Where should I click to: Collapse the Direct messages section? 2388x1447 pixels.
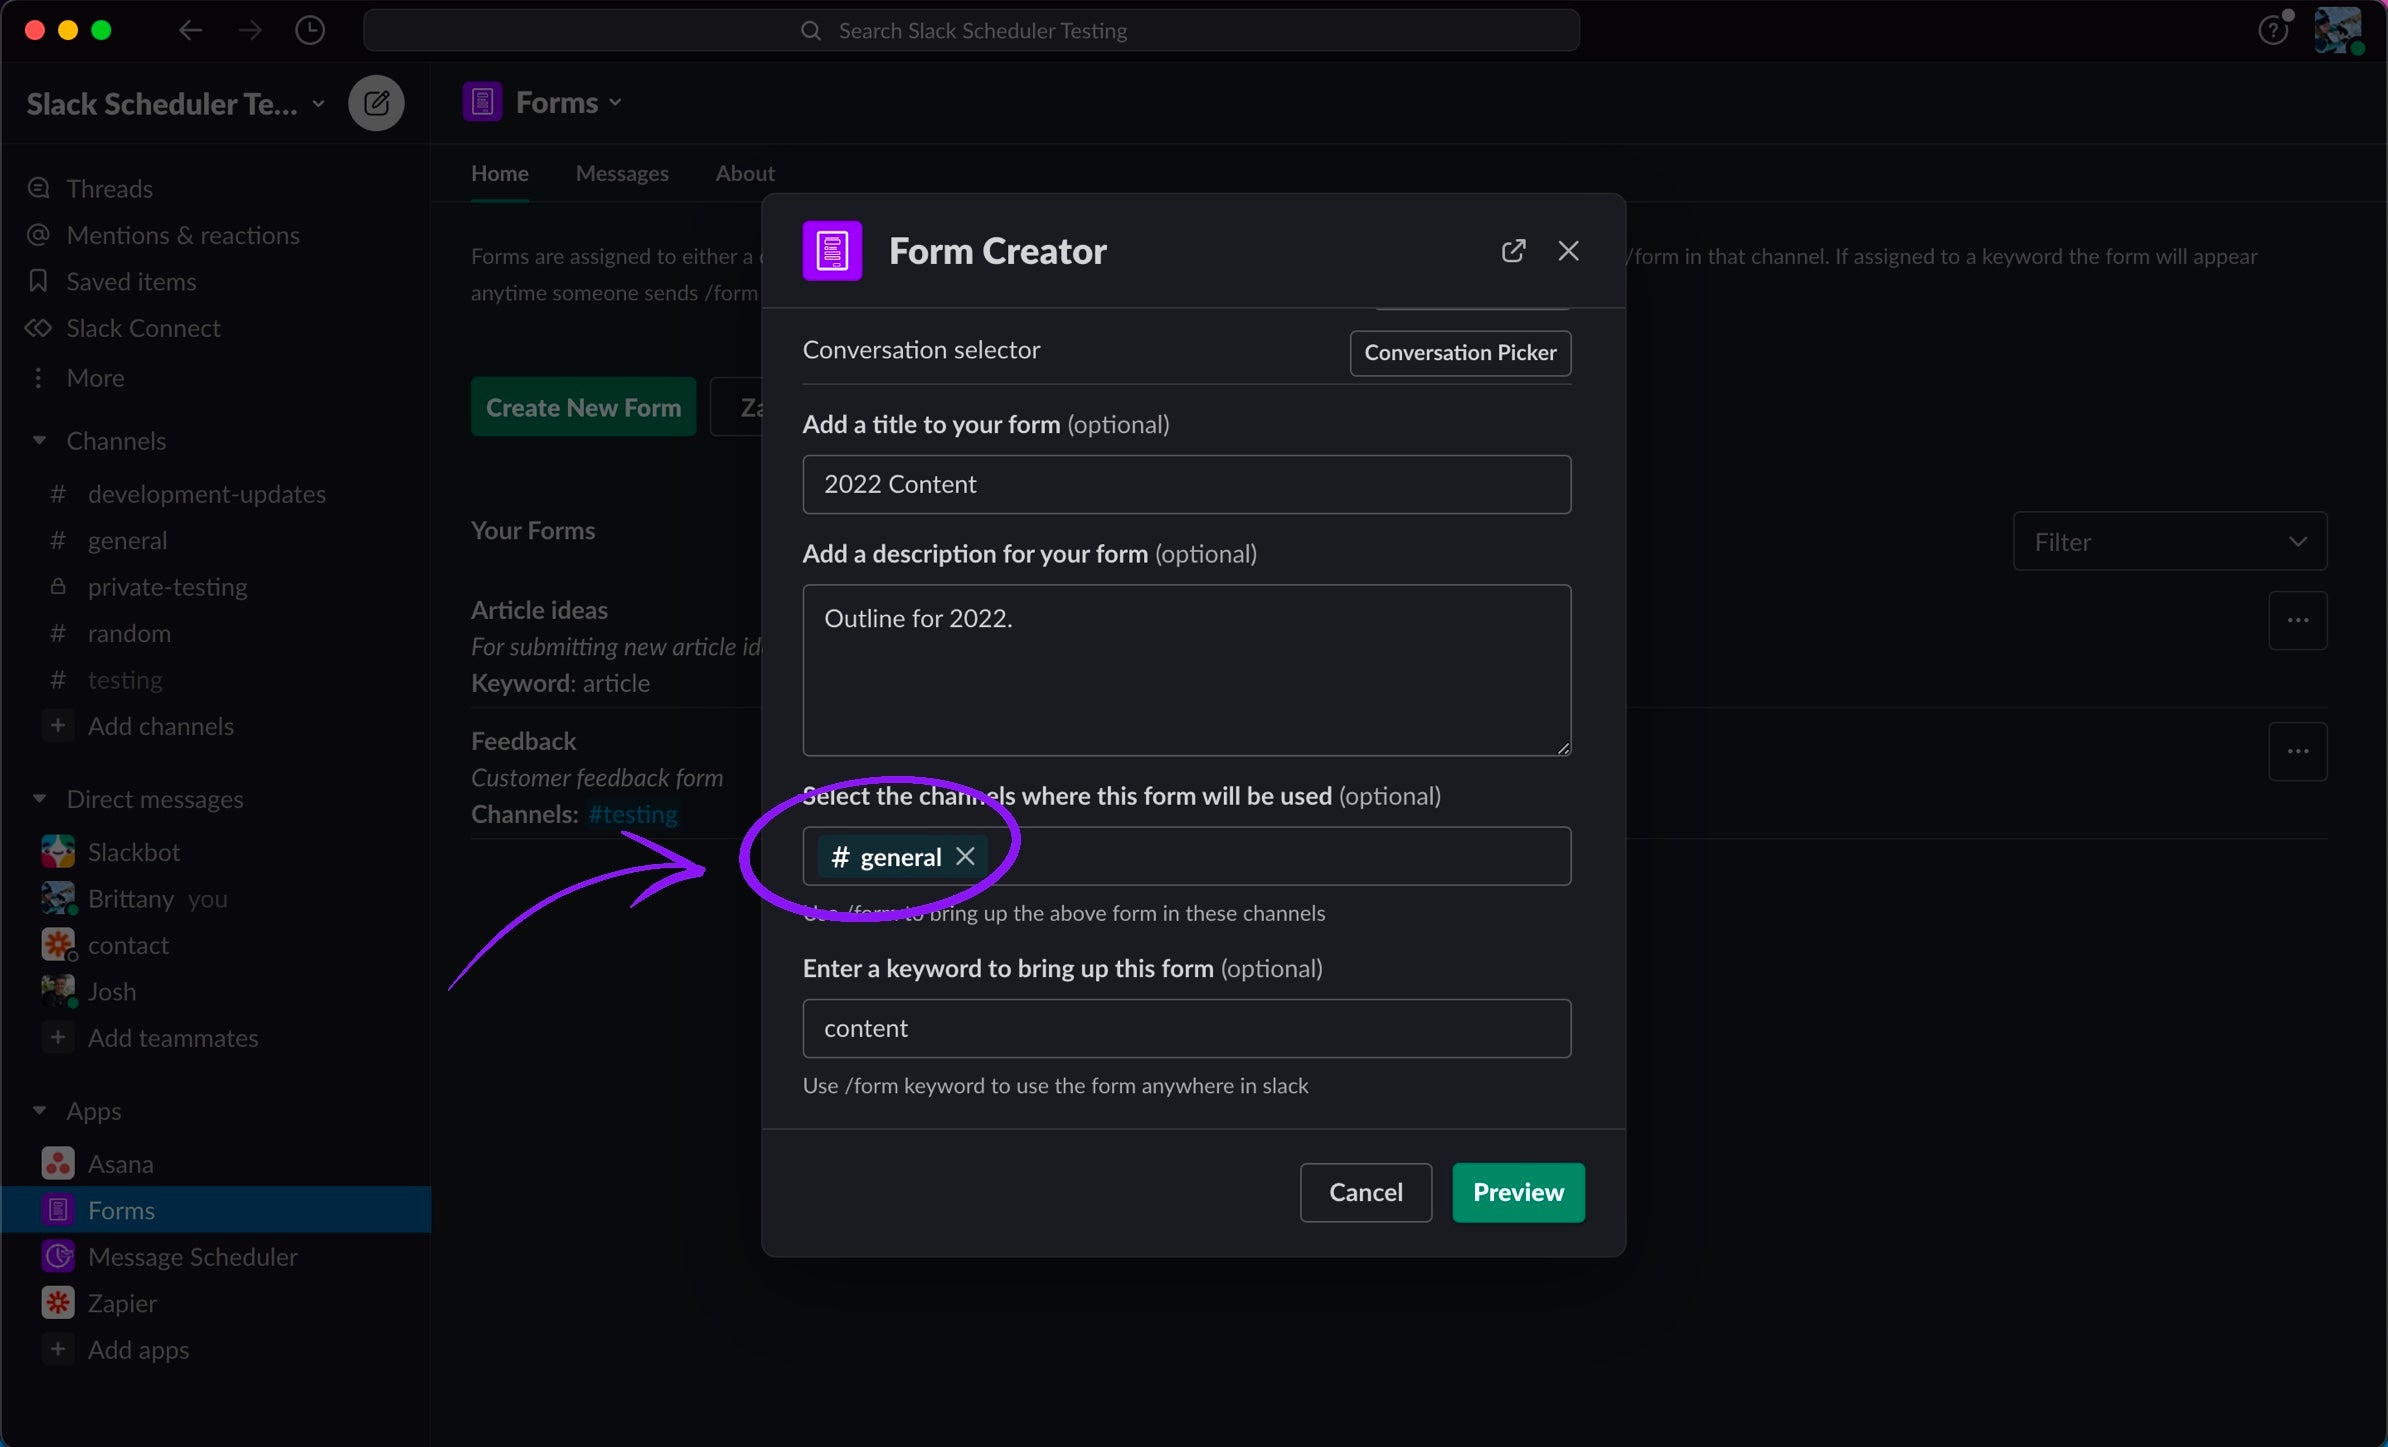coord(40,799)
